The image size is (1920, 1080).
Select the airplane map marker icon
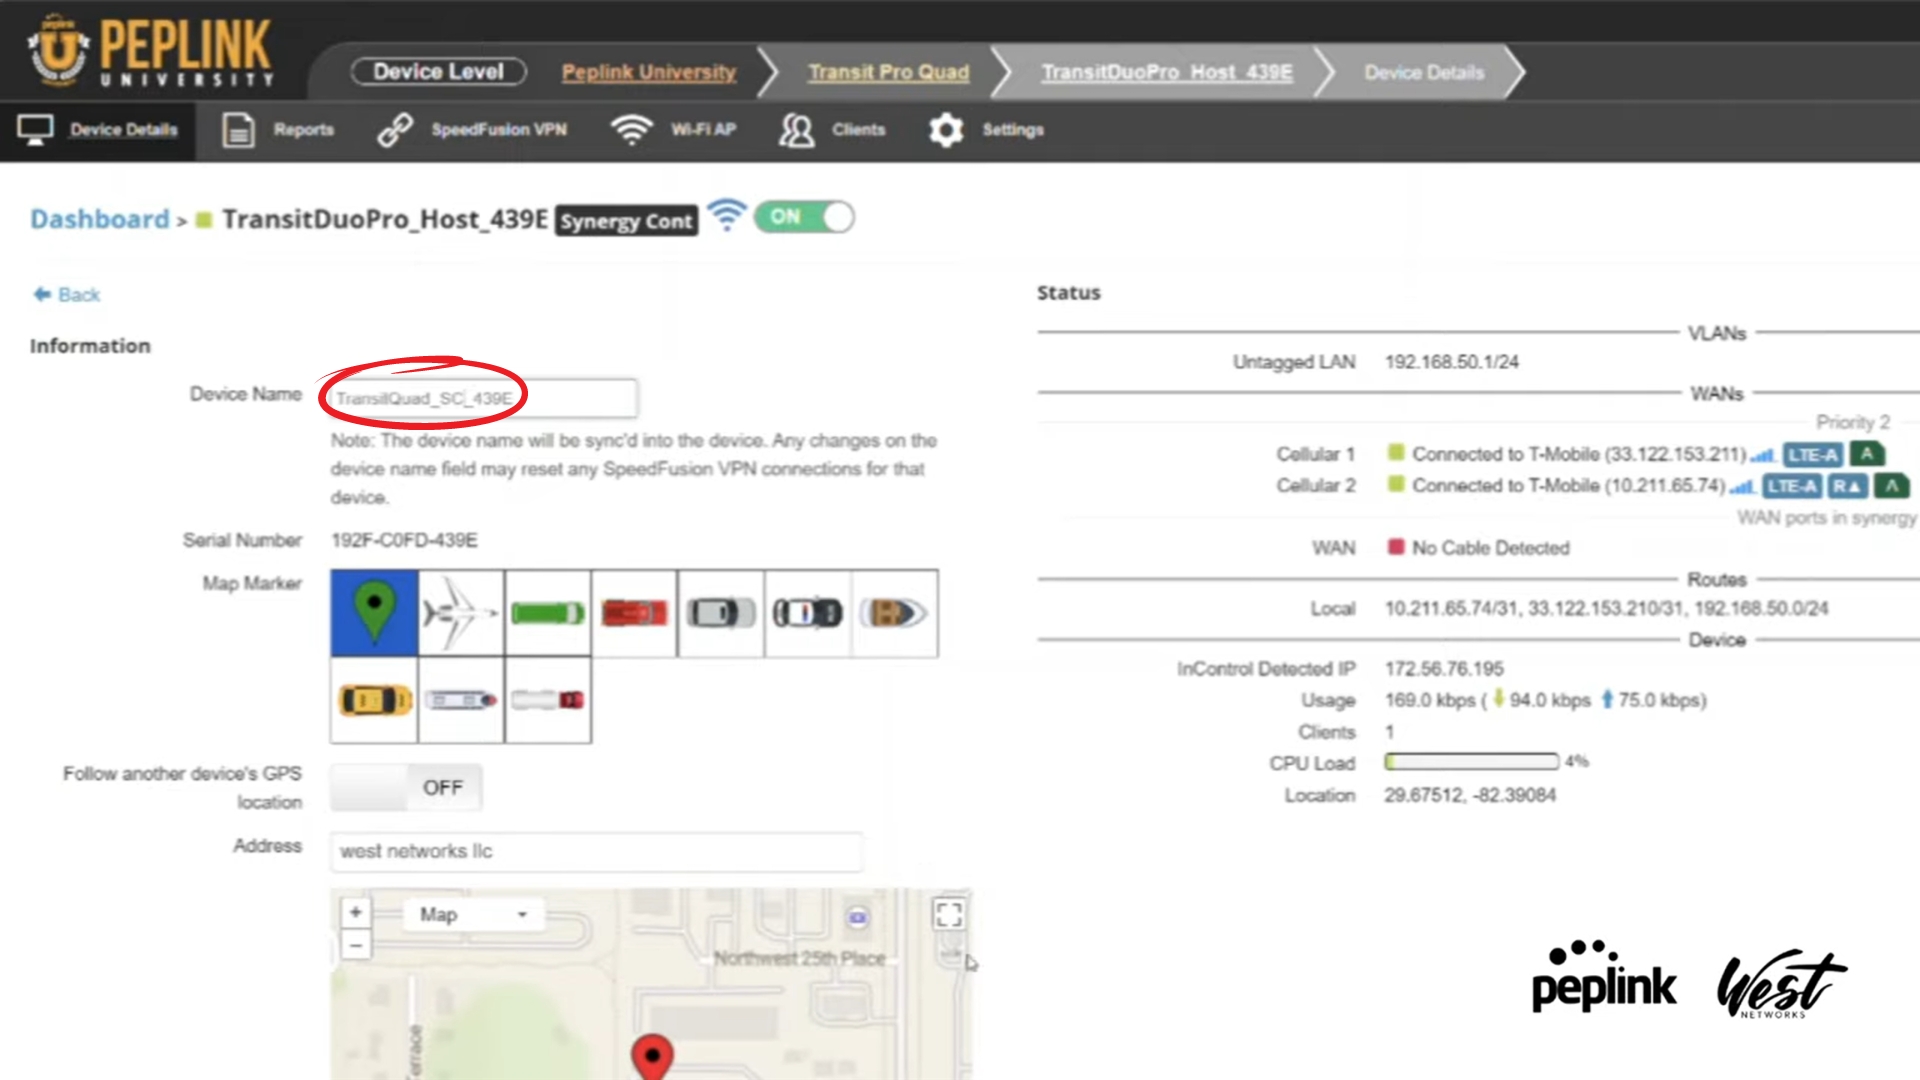click(x=460, y=612)
